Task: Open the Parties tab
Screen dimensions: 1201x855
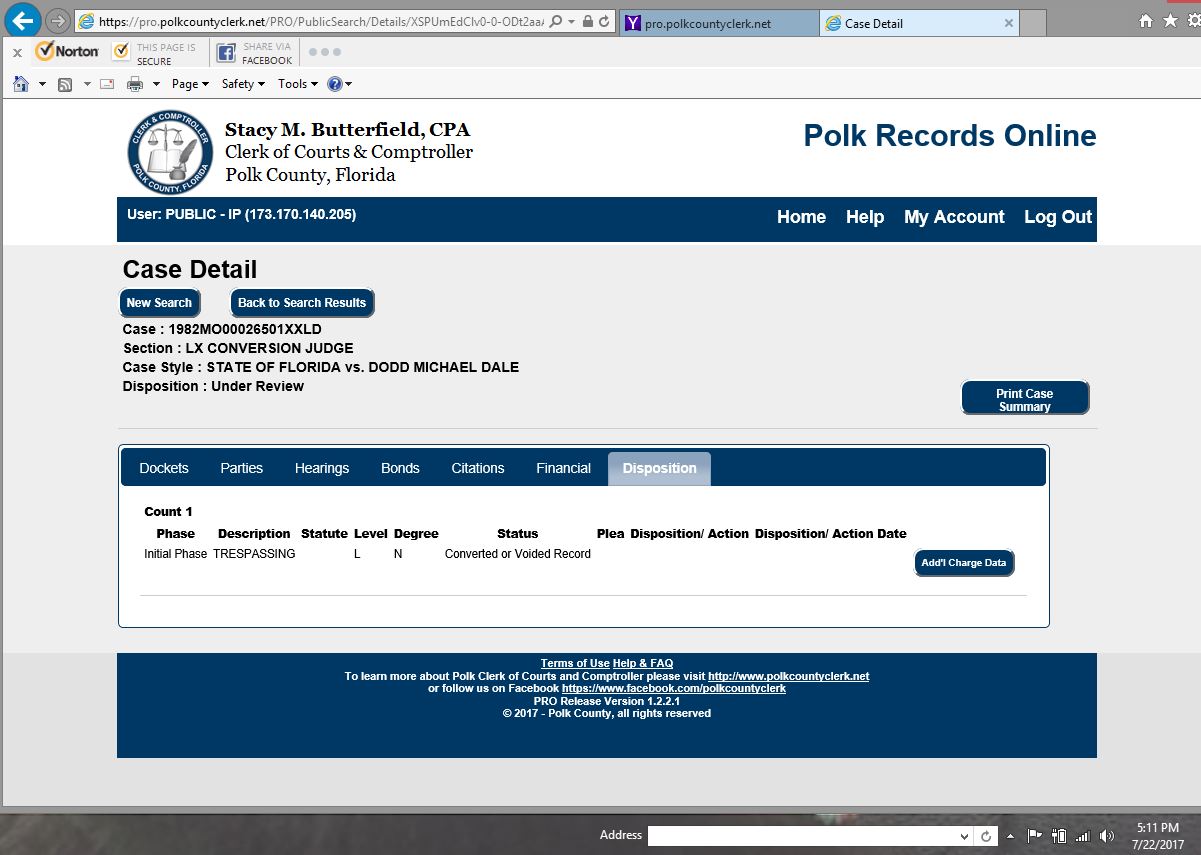Action: (242, 468)
